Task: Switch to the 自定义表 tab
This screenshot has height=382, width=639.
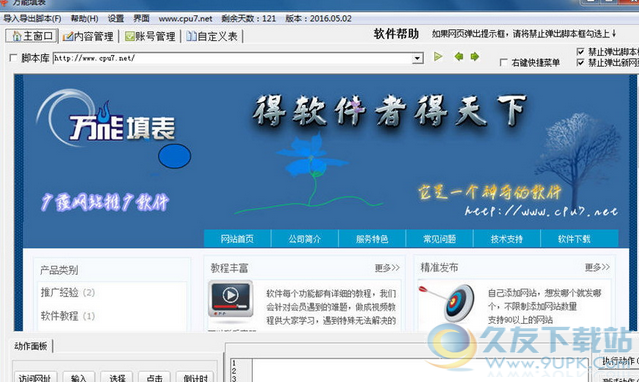Action: (x=212, y=36)
